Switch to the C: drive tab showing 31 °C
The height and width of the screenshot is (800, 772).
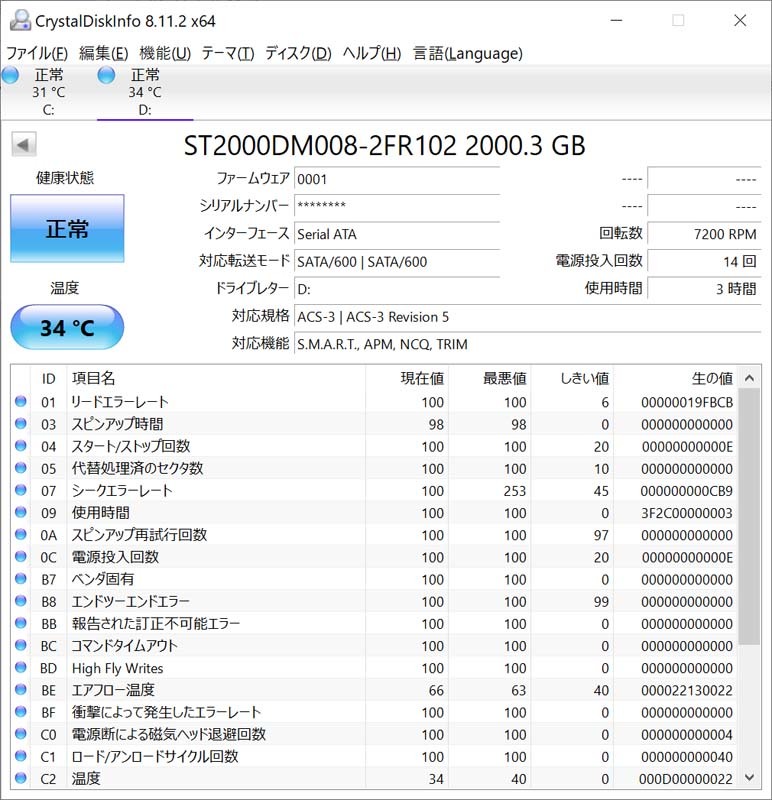point(48,92)
